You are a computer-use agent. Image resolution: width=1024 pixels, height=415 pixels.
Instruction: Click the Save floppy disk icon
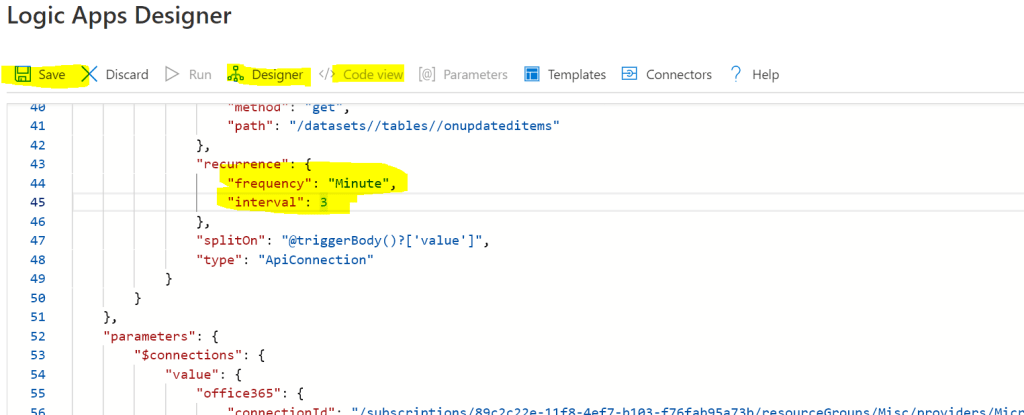[22, 74]
